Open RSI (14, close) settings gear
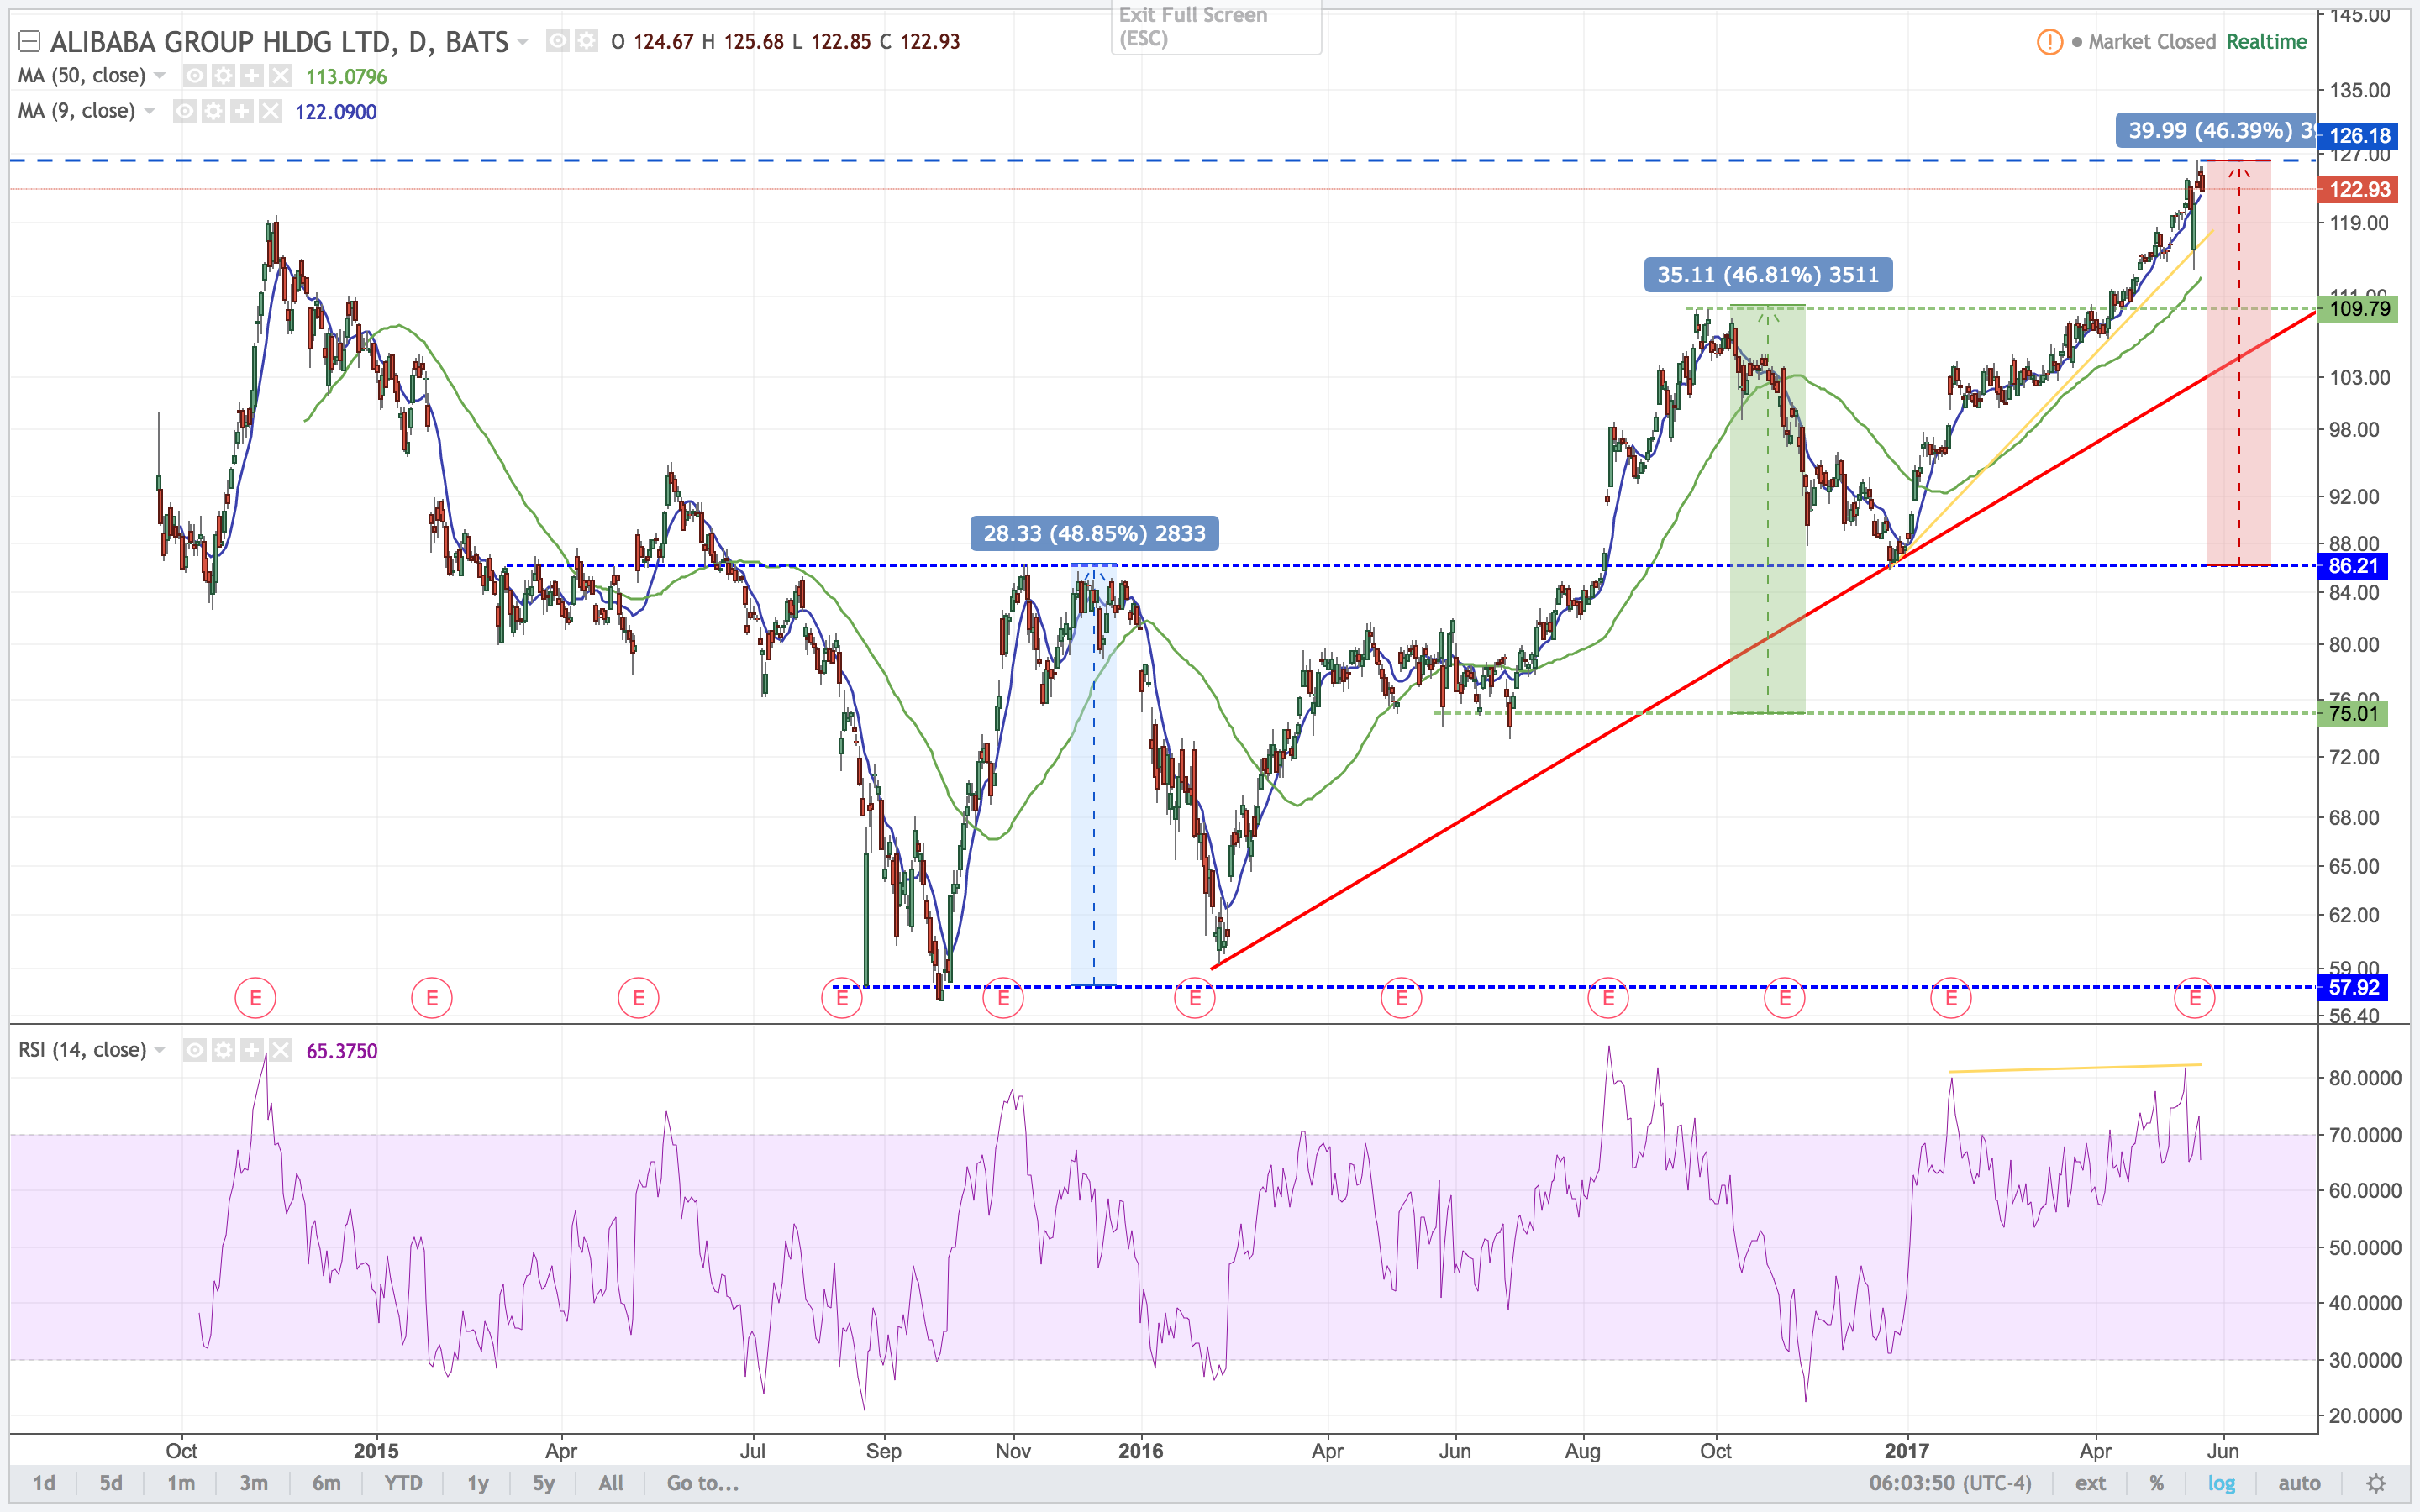This screenshot has height=1512, width=2420. [x=224, y=1050]
